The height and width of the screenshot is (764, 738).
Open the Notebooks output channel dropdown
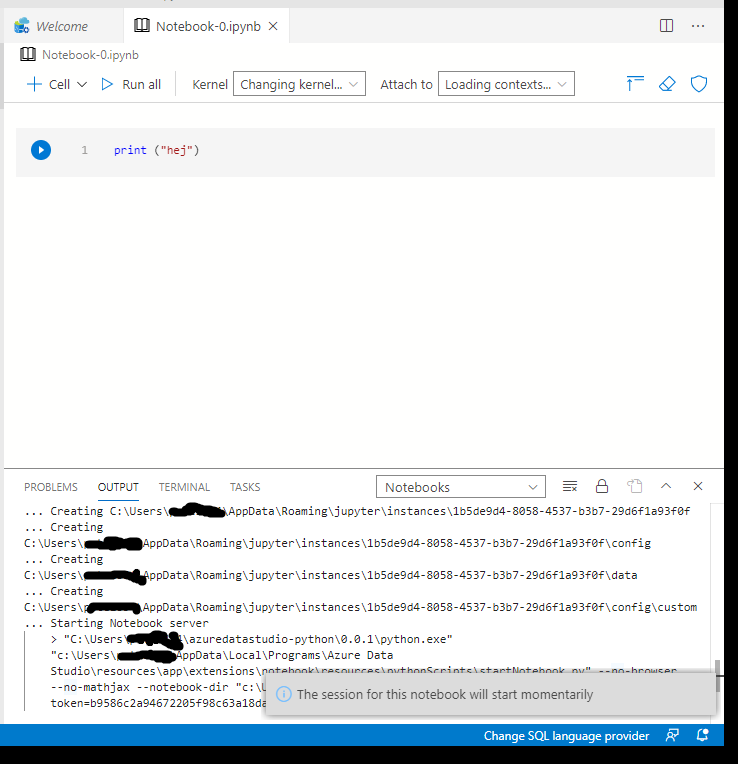[x=460, y=487]
